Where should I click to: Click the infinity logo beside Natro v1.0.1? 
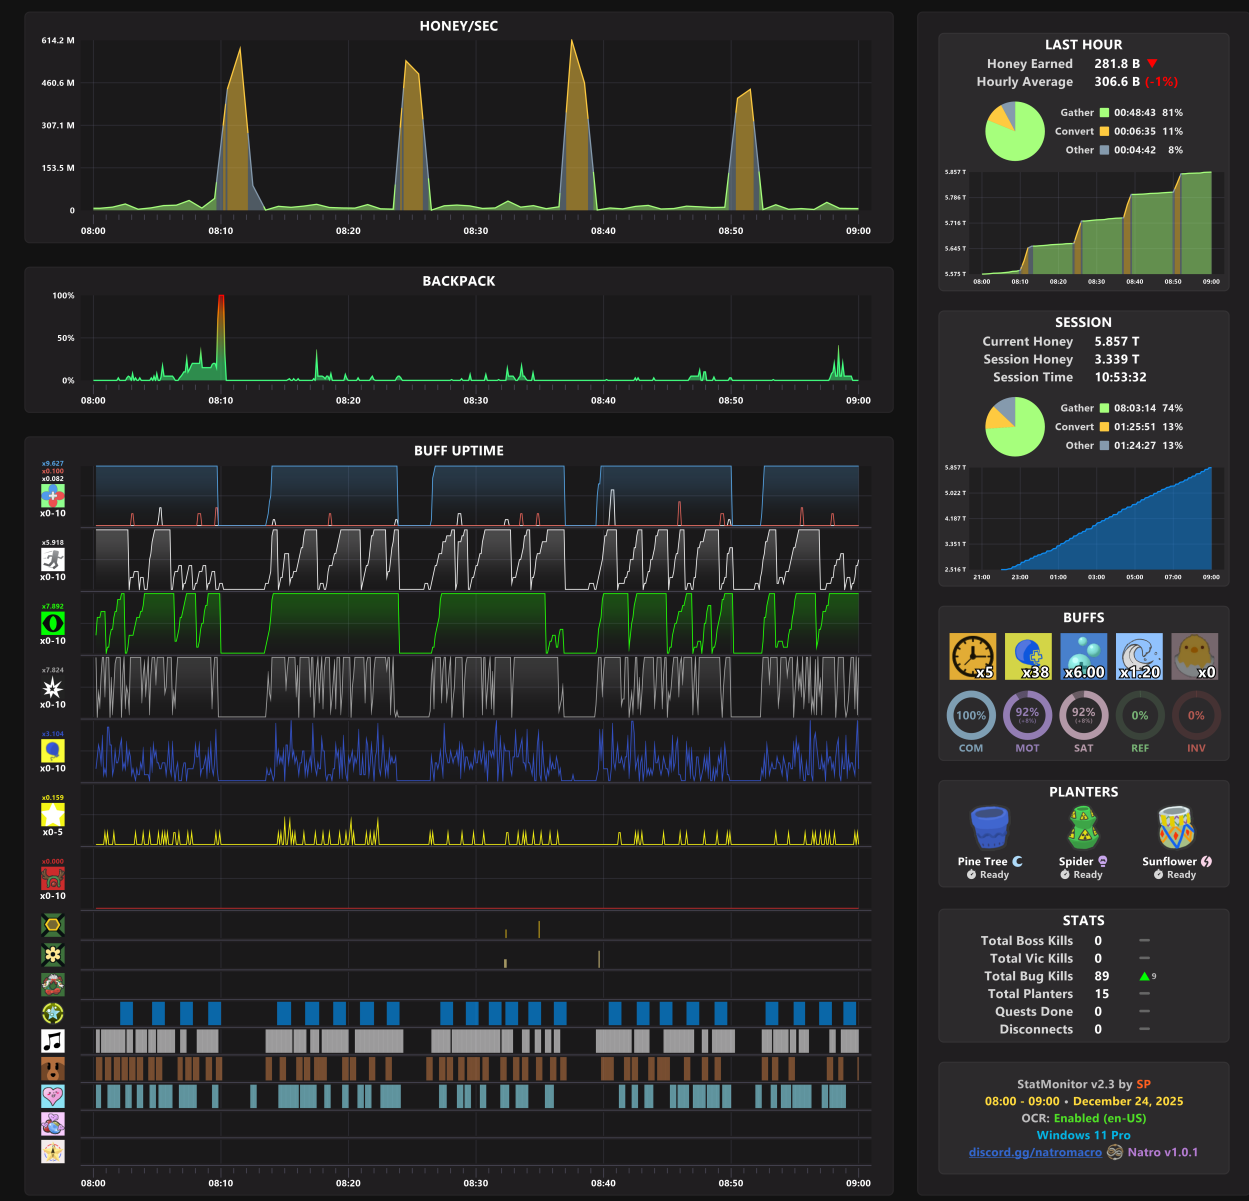[x=1114, y=1152]
